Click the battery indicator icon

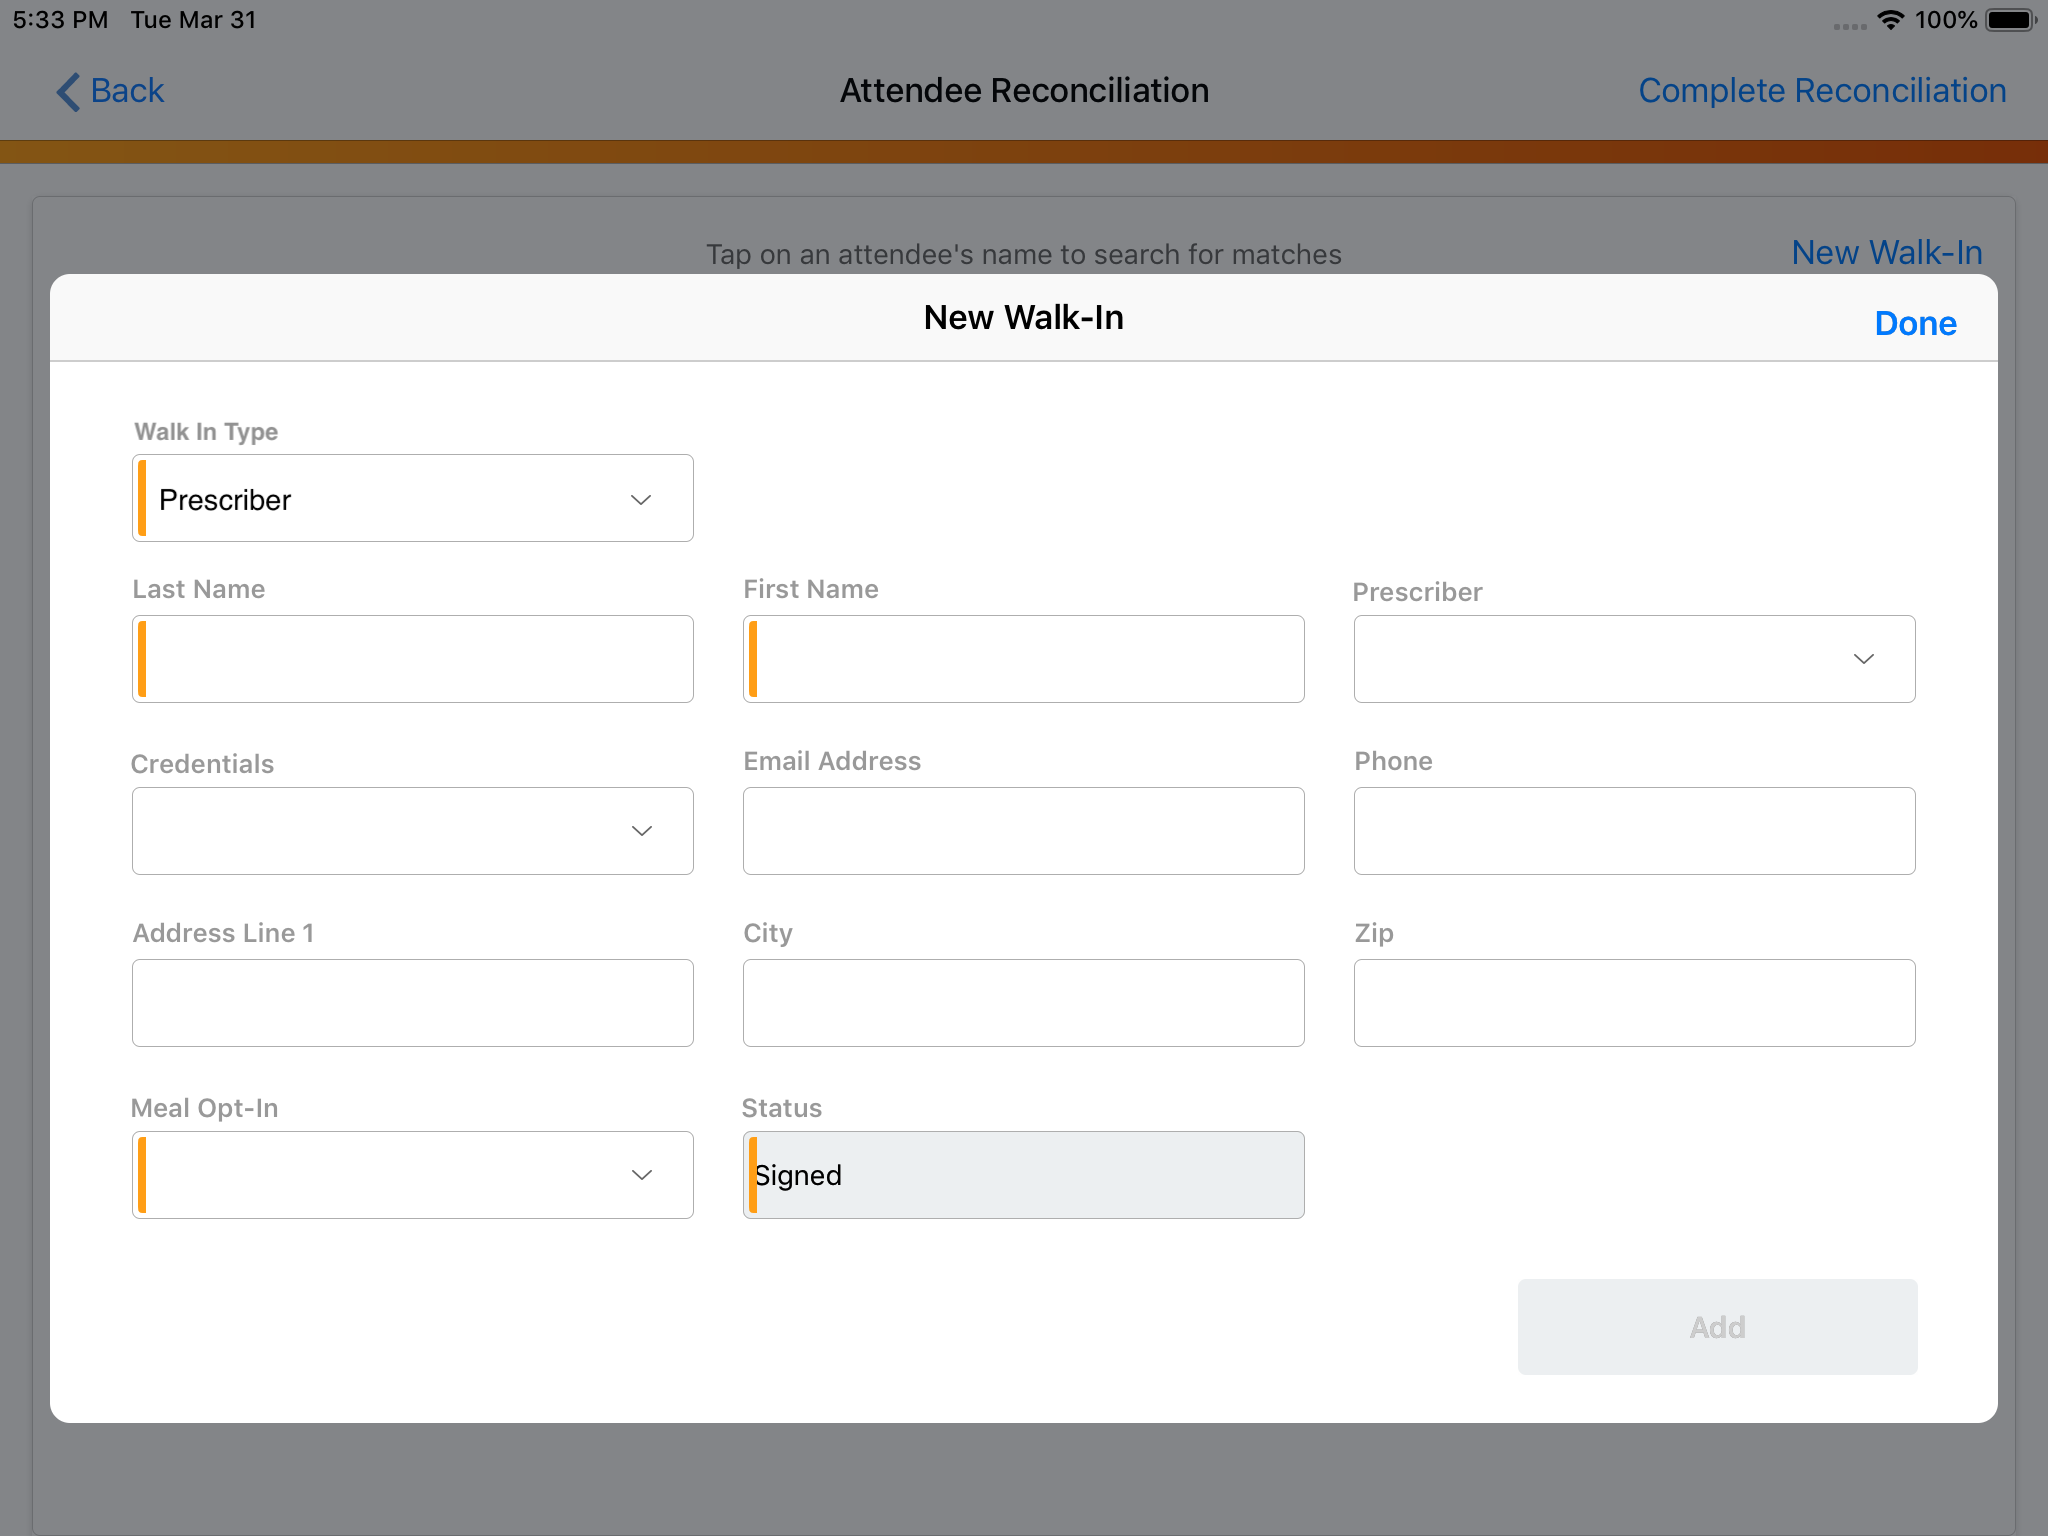(2011, 20)
